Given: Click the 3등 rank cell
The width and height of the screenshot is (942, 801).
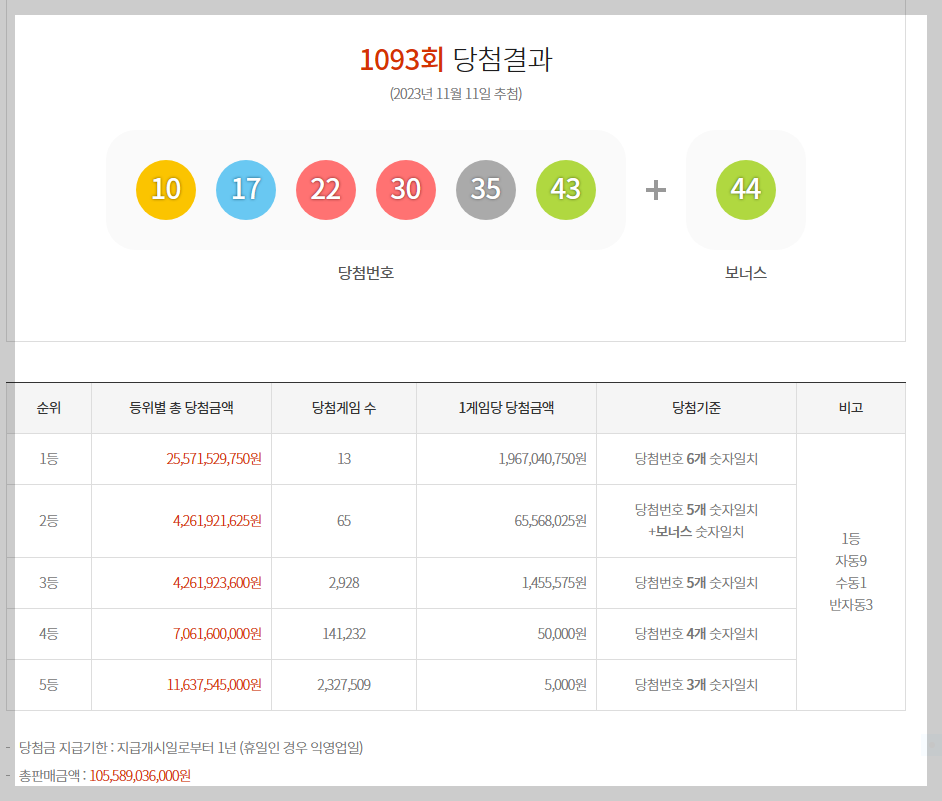Looking at the screenshot, I should [x=49, y=583].
